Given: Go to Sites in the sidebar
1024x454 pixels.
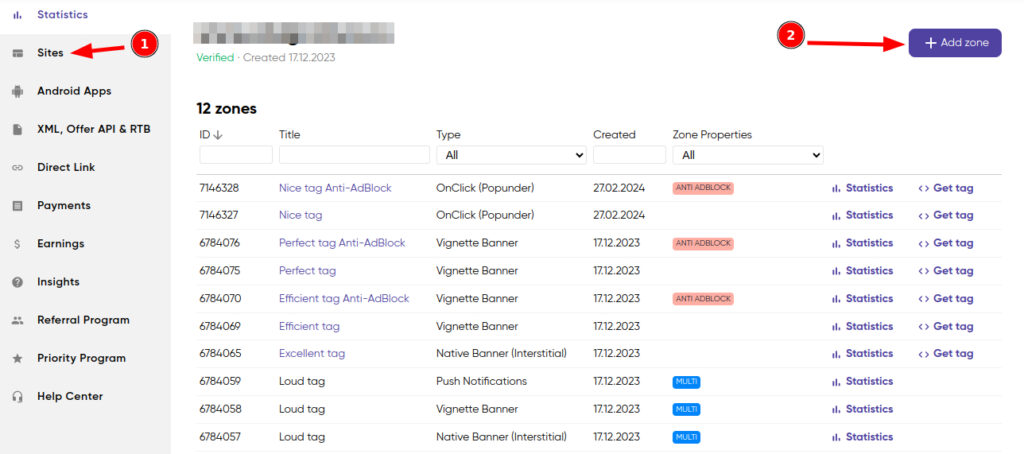Looking at the screenshot, I should [x=50, y=53].
